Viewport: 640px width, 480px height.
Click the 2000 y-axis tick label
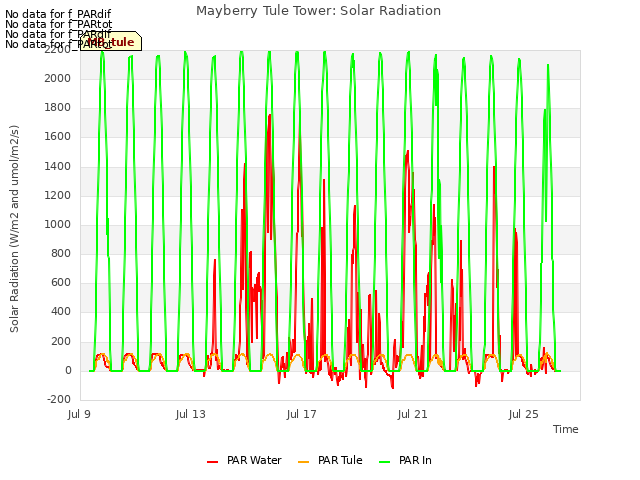tap(58, 78)
